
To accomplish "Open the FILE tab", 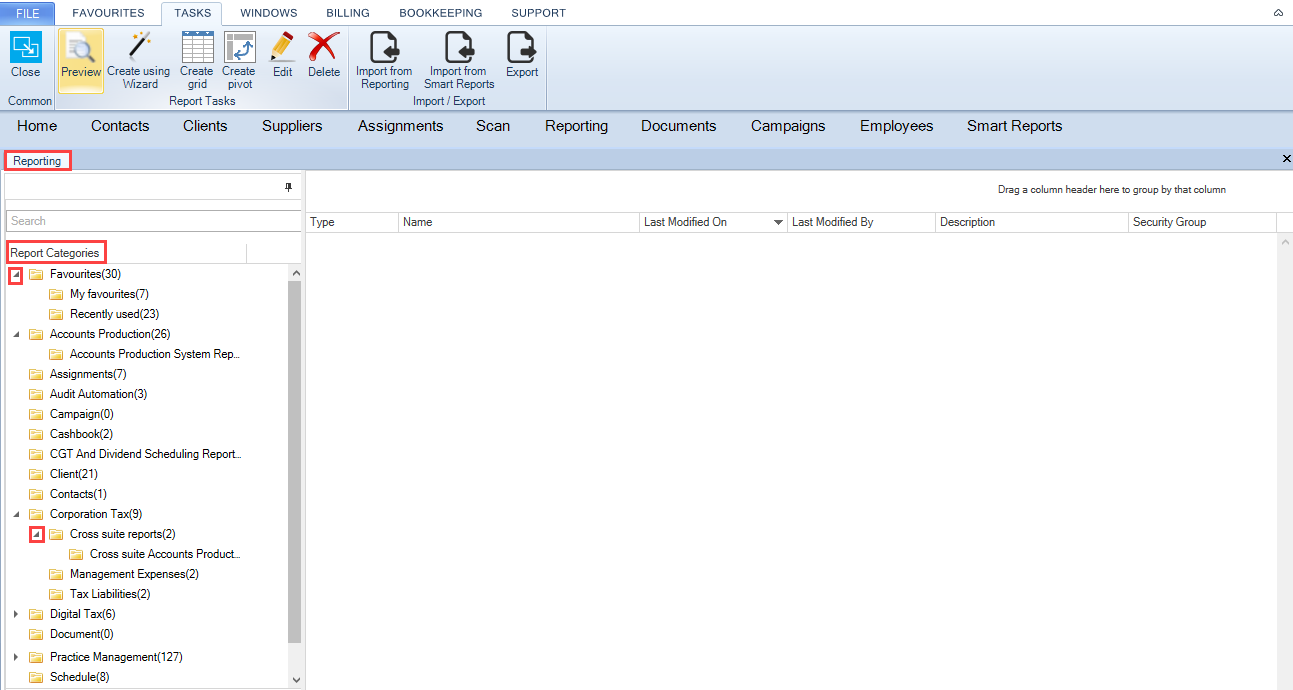I will click(28, 13).
